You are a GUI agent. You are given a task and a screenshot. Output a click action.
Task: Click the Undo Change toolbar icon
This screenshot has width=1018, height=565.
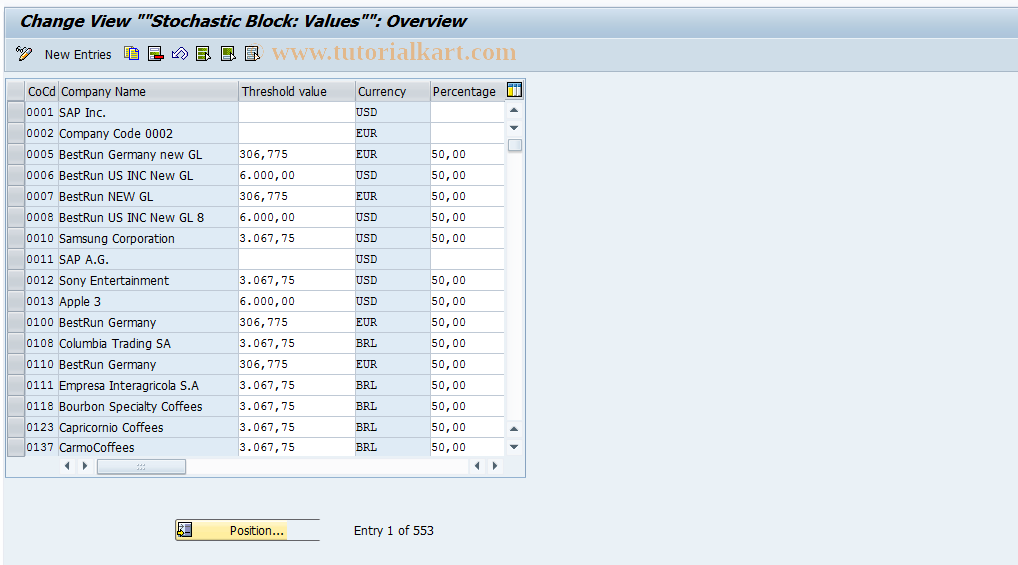point(180,54)
